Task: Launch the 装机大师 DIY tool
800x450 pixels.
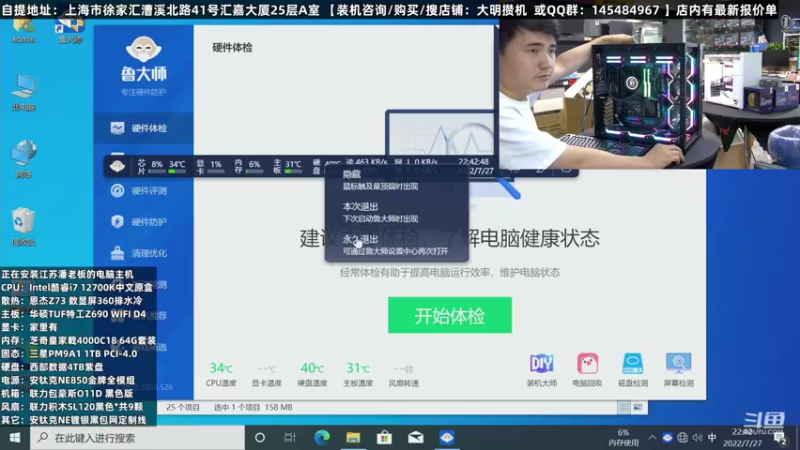Action: 541,370
